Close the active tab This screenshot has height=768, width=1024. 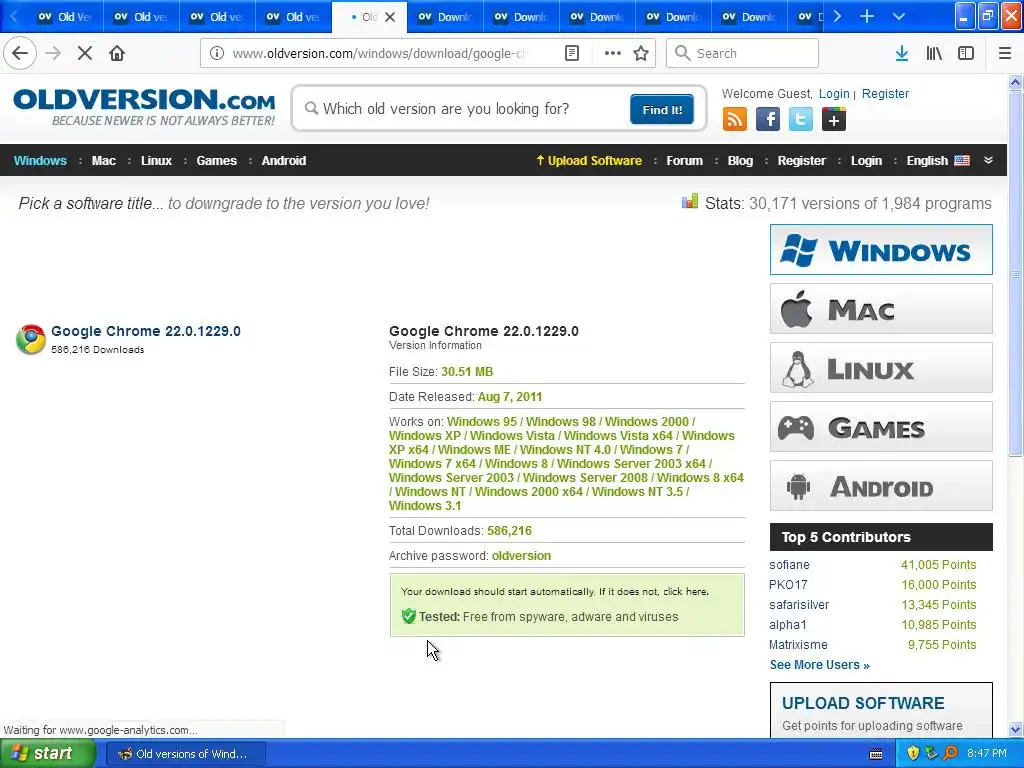(x=390, y=17)
